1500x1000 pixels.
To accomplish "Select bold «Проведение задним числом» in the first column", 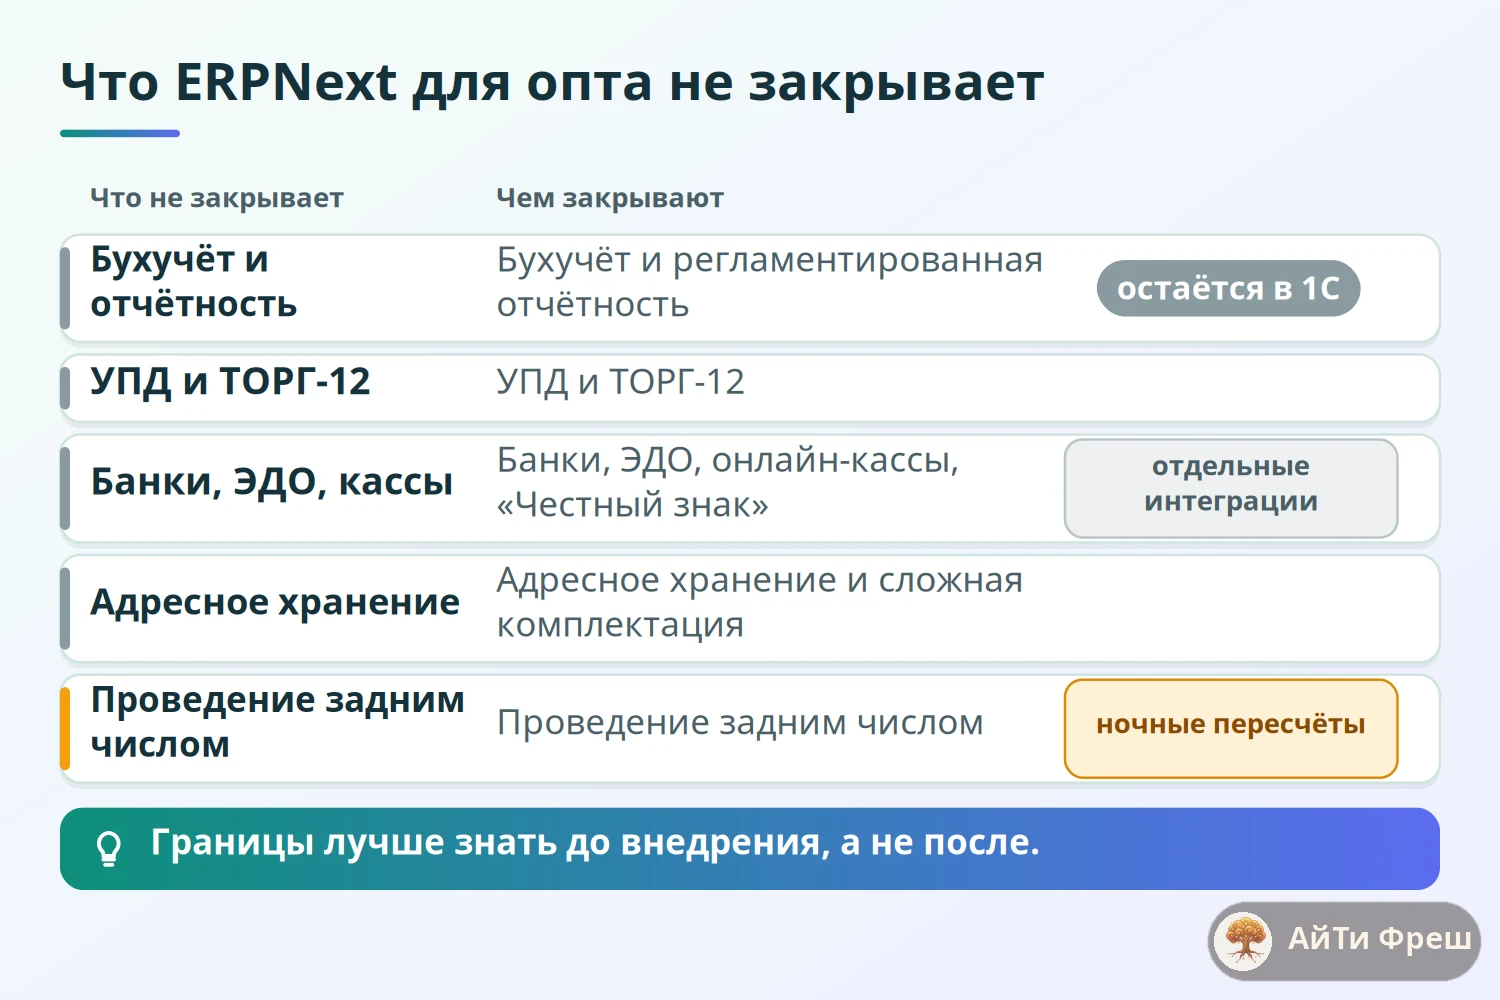I will tap(278, 722).
